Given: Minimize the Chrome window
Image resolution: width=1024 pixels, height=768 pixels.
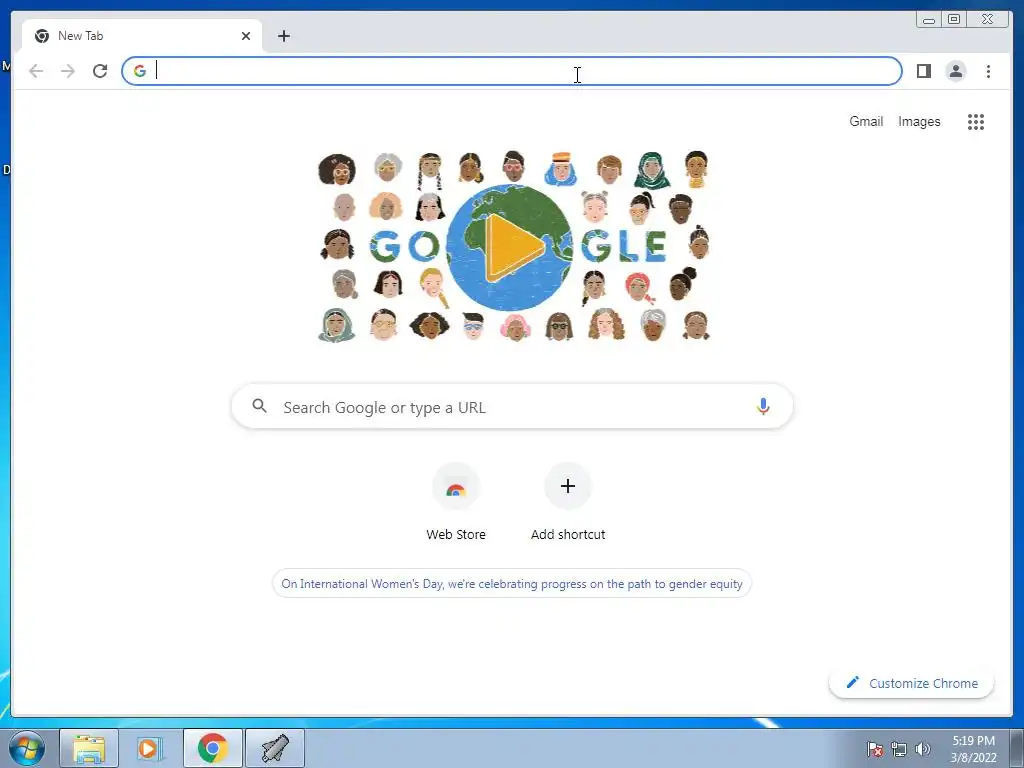Looking at the screenshot, I should 929,20.
